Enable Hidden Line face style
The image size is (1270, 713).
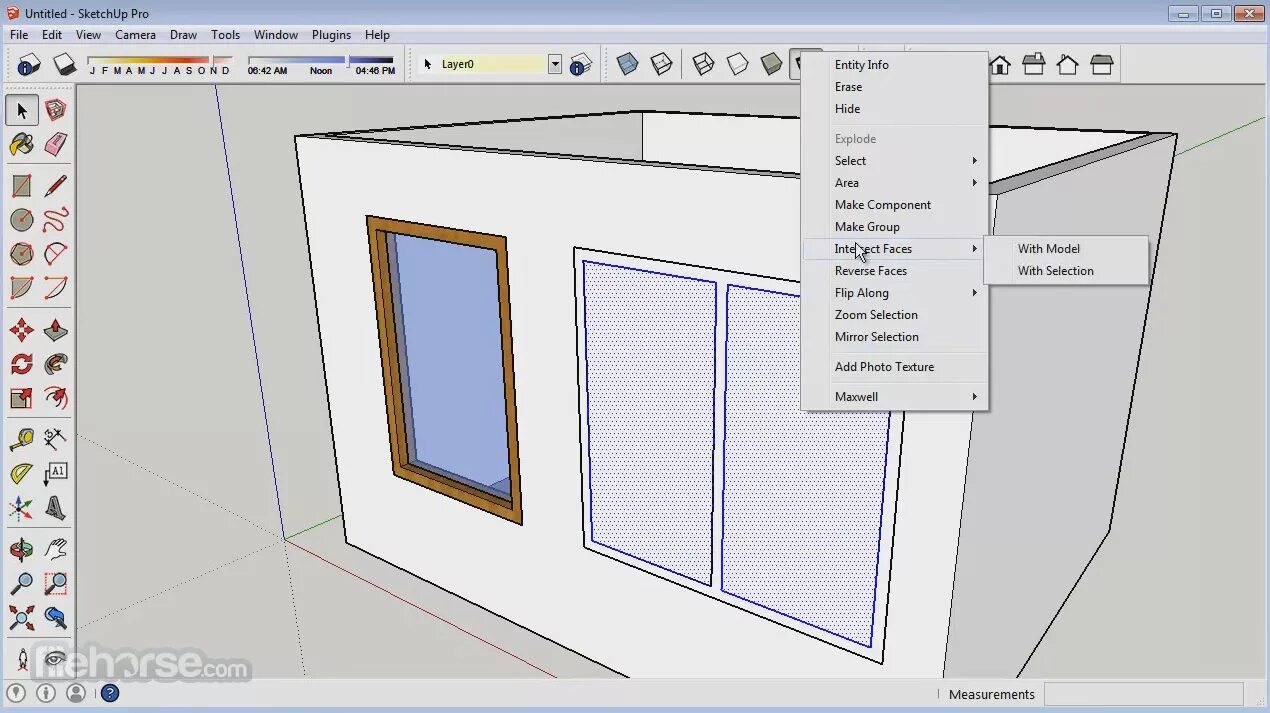(737, 65)
